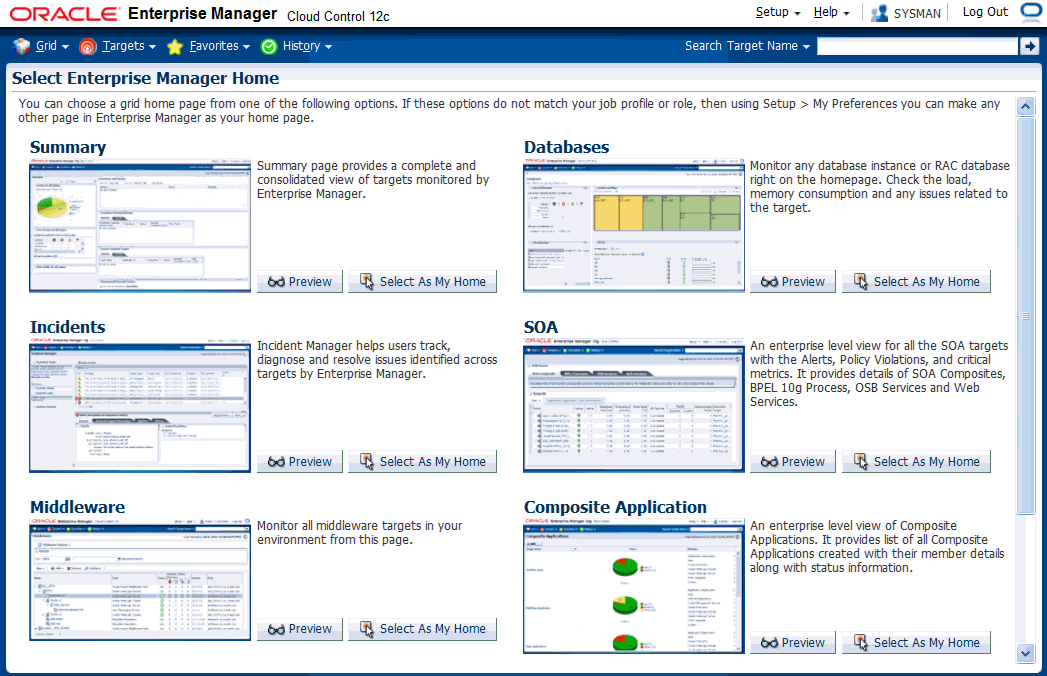Select Middleware as my home
This screenshot has height=676, width=1047.
[x=422, y=629]
